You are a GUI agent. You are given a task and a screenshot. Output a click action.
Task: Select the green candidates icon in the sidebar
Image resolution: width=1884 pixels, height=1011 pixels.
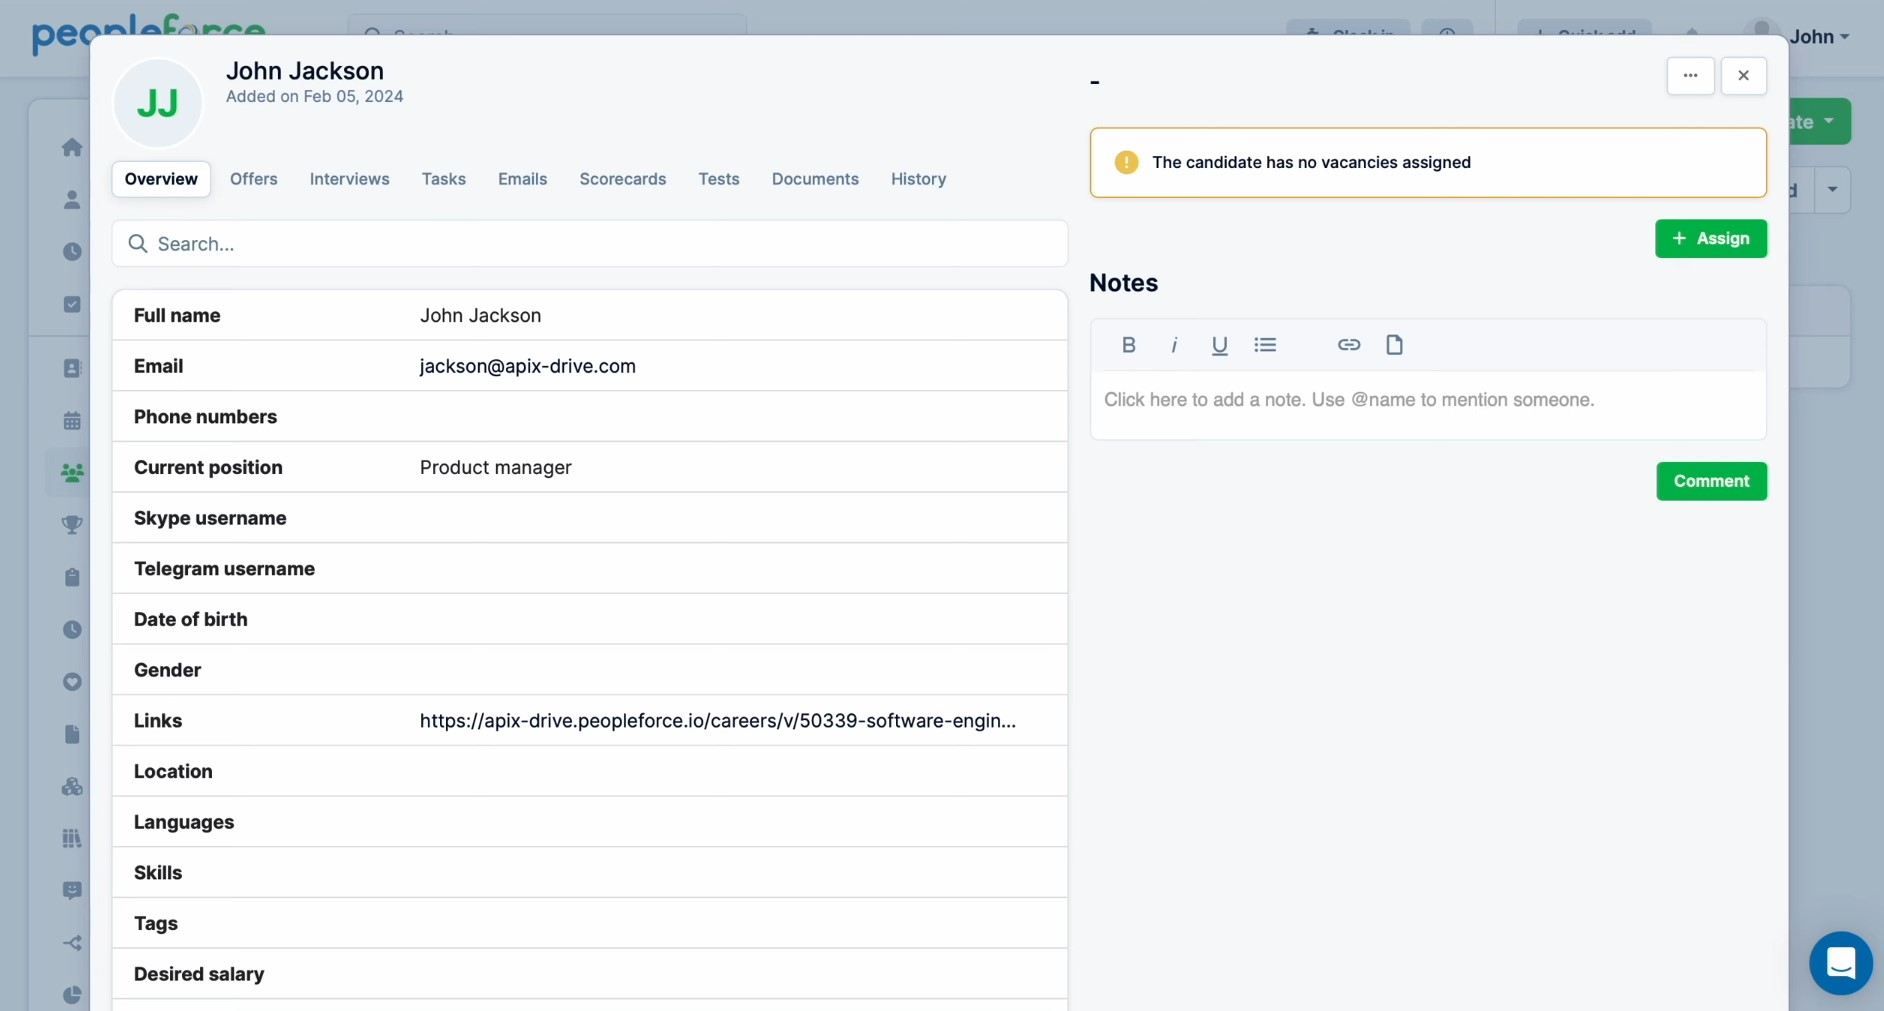[x=71, y=473]
